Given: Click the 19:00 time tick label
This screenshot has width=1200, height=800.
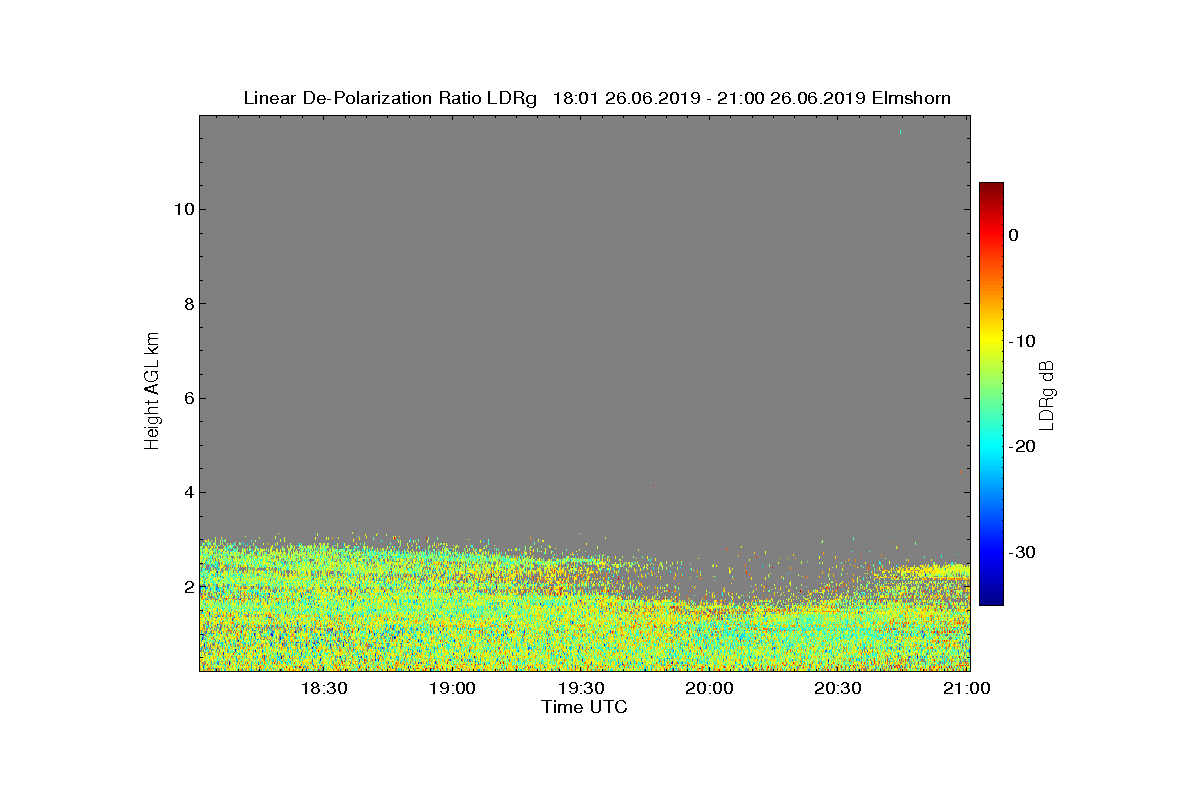Looking at the screenshot, I should point(452,689).
